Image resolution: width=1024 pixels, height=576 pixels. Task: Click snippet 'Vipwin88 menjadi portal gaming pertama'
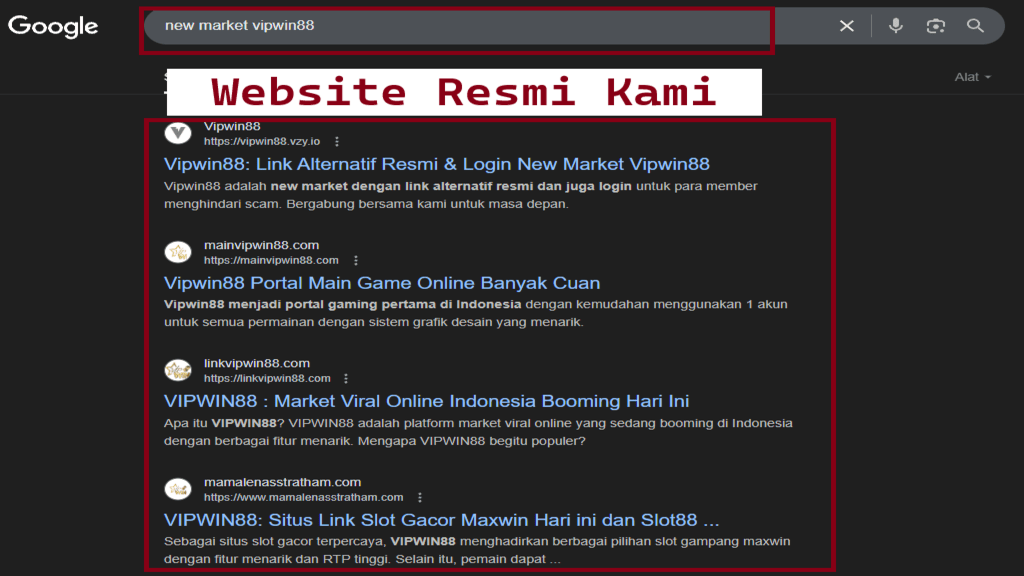click(x=475, y=313)
